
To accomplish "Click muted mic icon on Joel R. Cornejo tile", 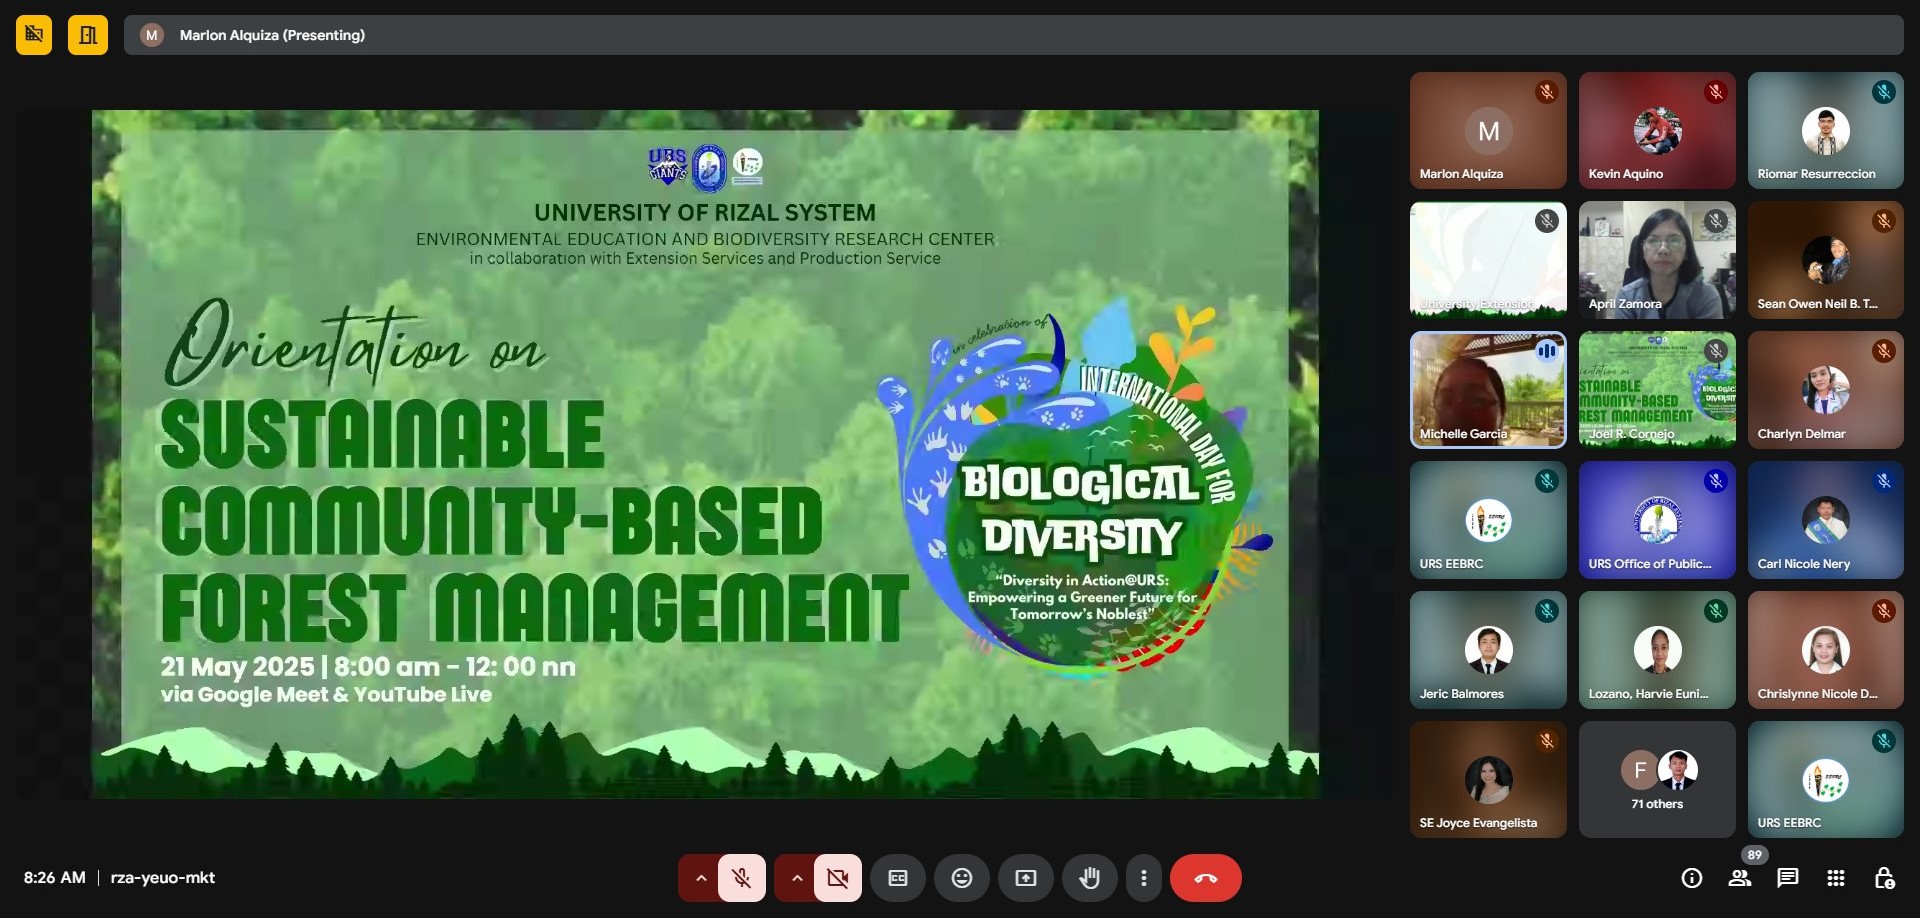I will pos(1716,351).
